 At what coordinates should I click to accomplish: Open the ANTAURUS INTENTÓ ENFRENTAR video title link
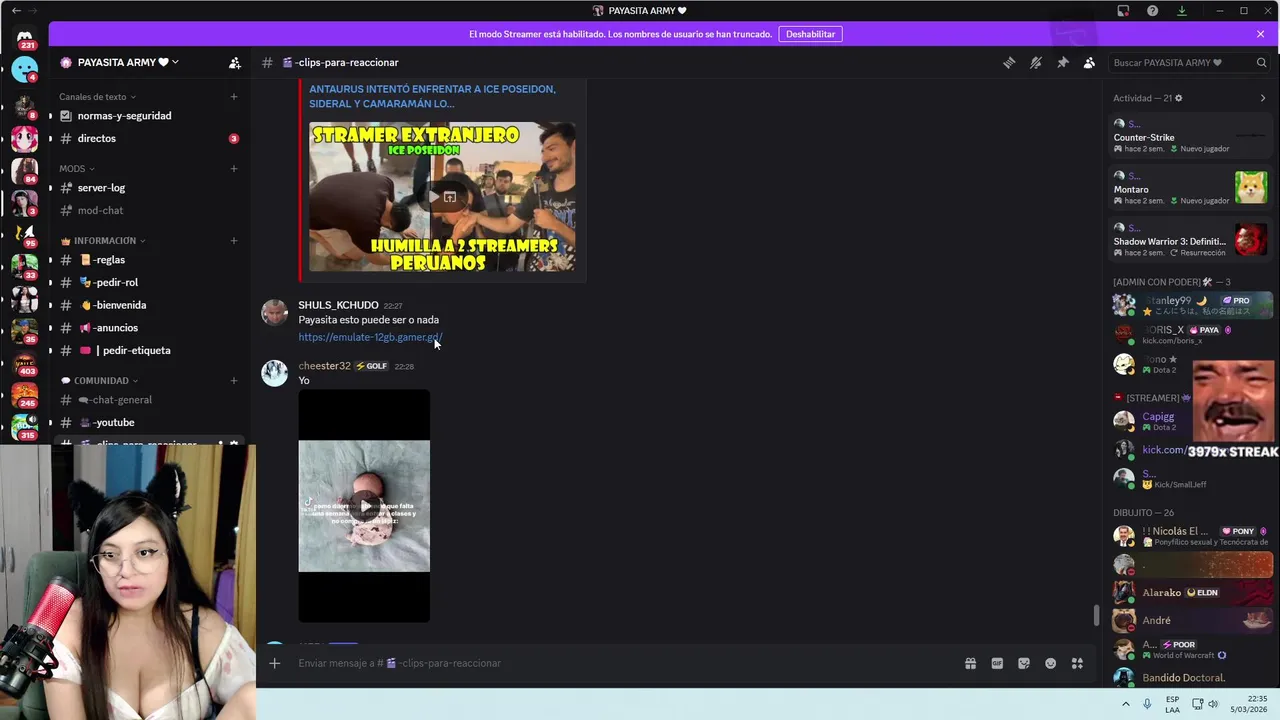432,96
